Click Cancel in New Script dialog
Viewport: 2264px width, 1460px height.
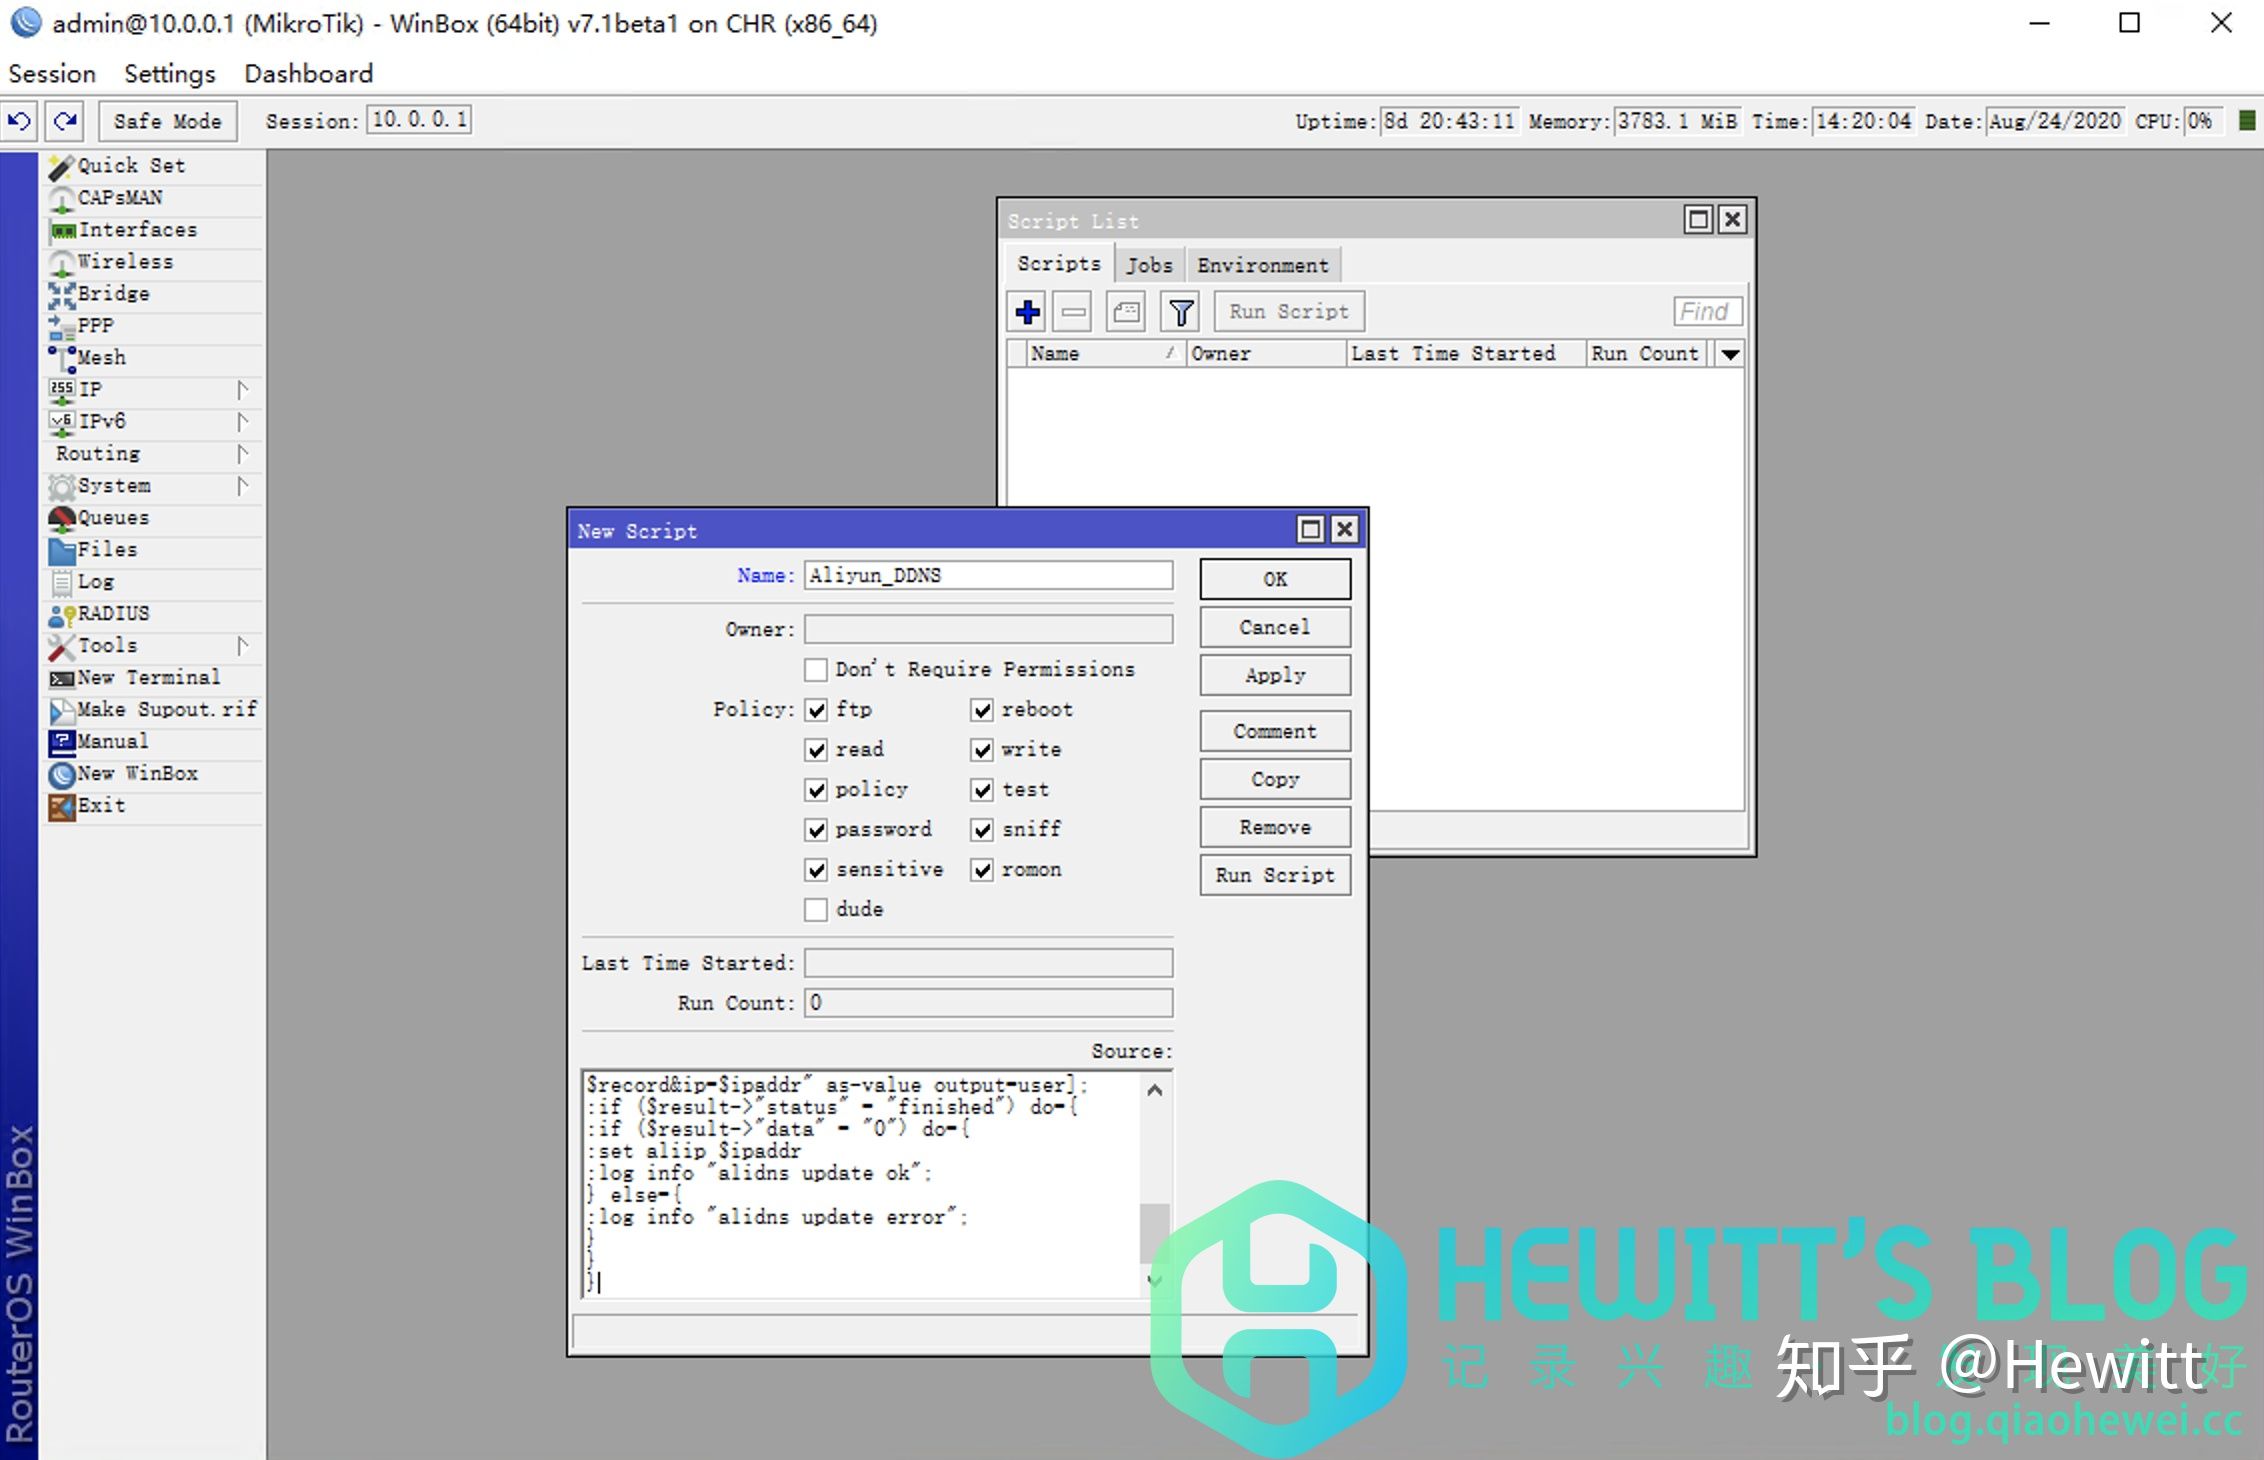1275,627
